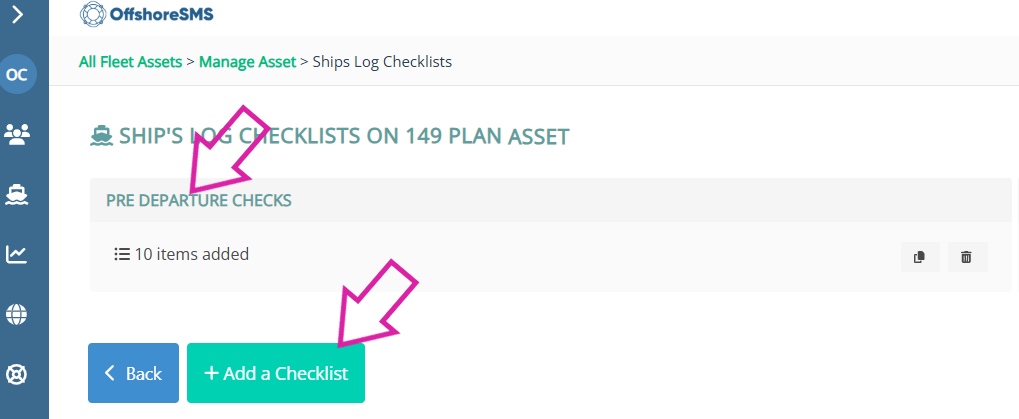This screenshot has height=419, width=1019.
Task: Go to All Fleet Assets breadcrumb
Action: click(x=130, y=62)
